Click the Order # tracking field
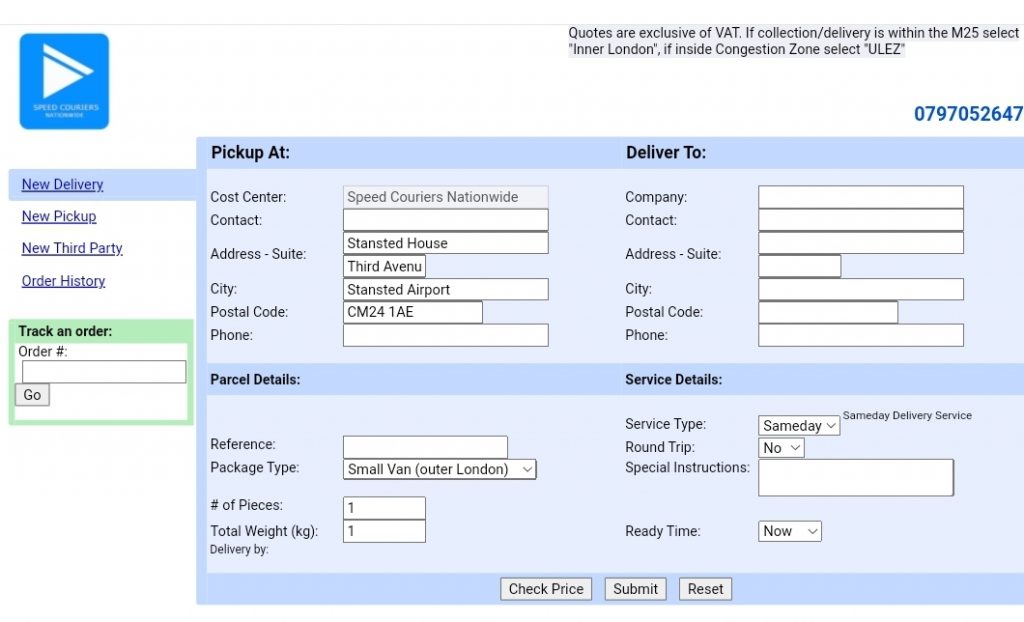1024x622 pixels. pos(104,372)
